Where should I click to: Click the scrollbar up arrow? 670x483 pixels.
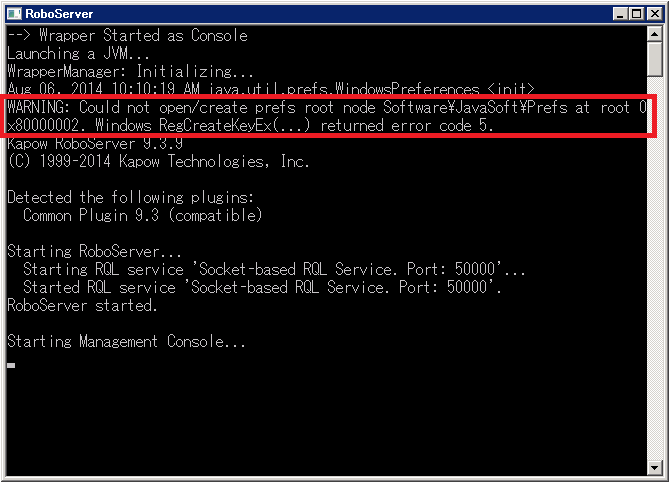[654, 34]
